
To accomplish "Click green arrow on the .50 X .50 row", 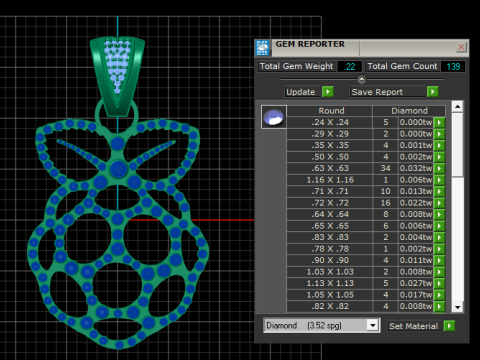I will coord(439,157).
